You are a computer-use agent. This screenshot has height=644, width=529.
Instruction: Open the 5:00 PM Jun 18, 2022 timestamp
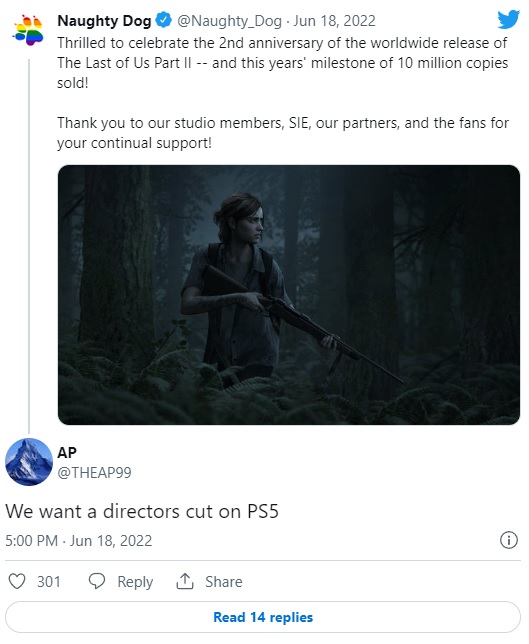[x=78, y=540]
